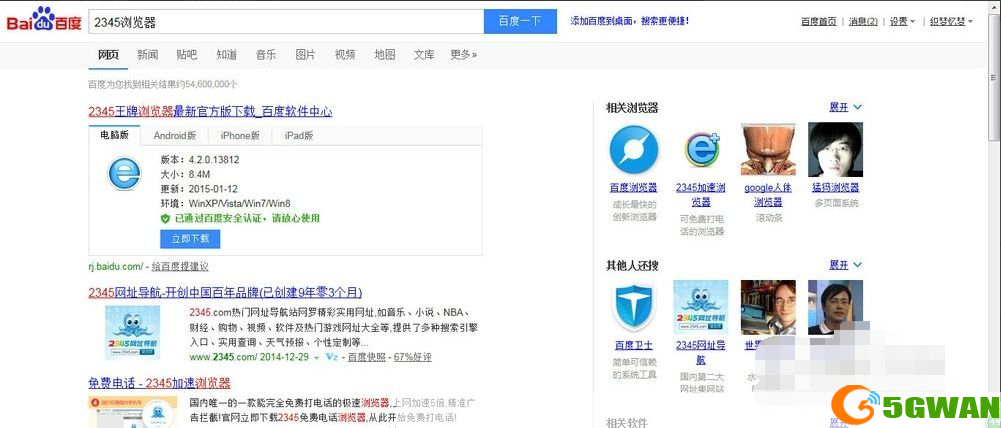Click the free-phone result thumbnail image
This screenshot has height=428, width=1001.
click(133, 412)
